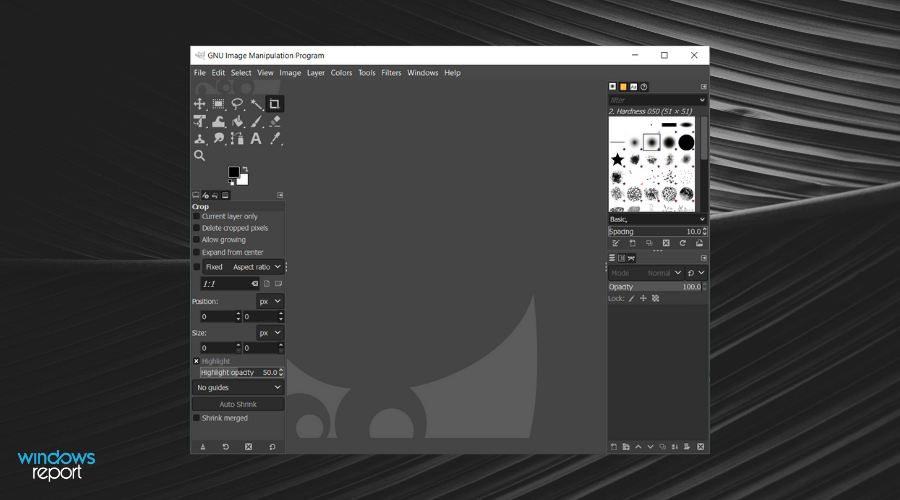This screenshot has width=900, height=500.
Task: Select the Clone stamp tool
Action: click(x=199, y=138)
